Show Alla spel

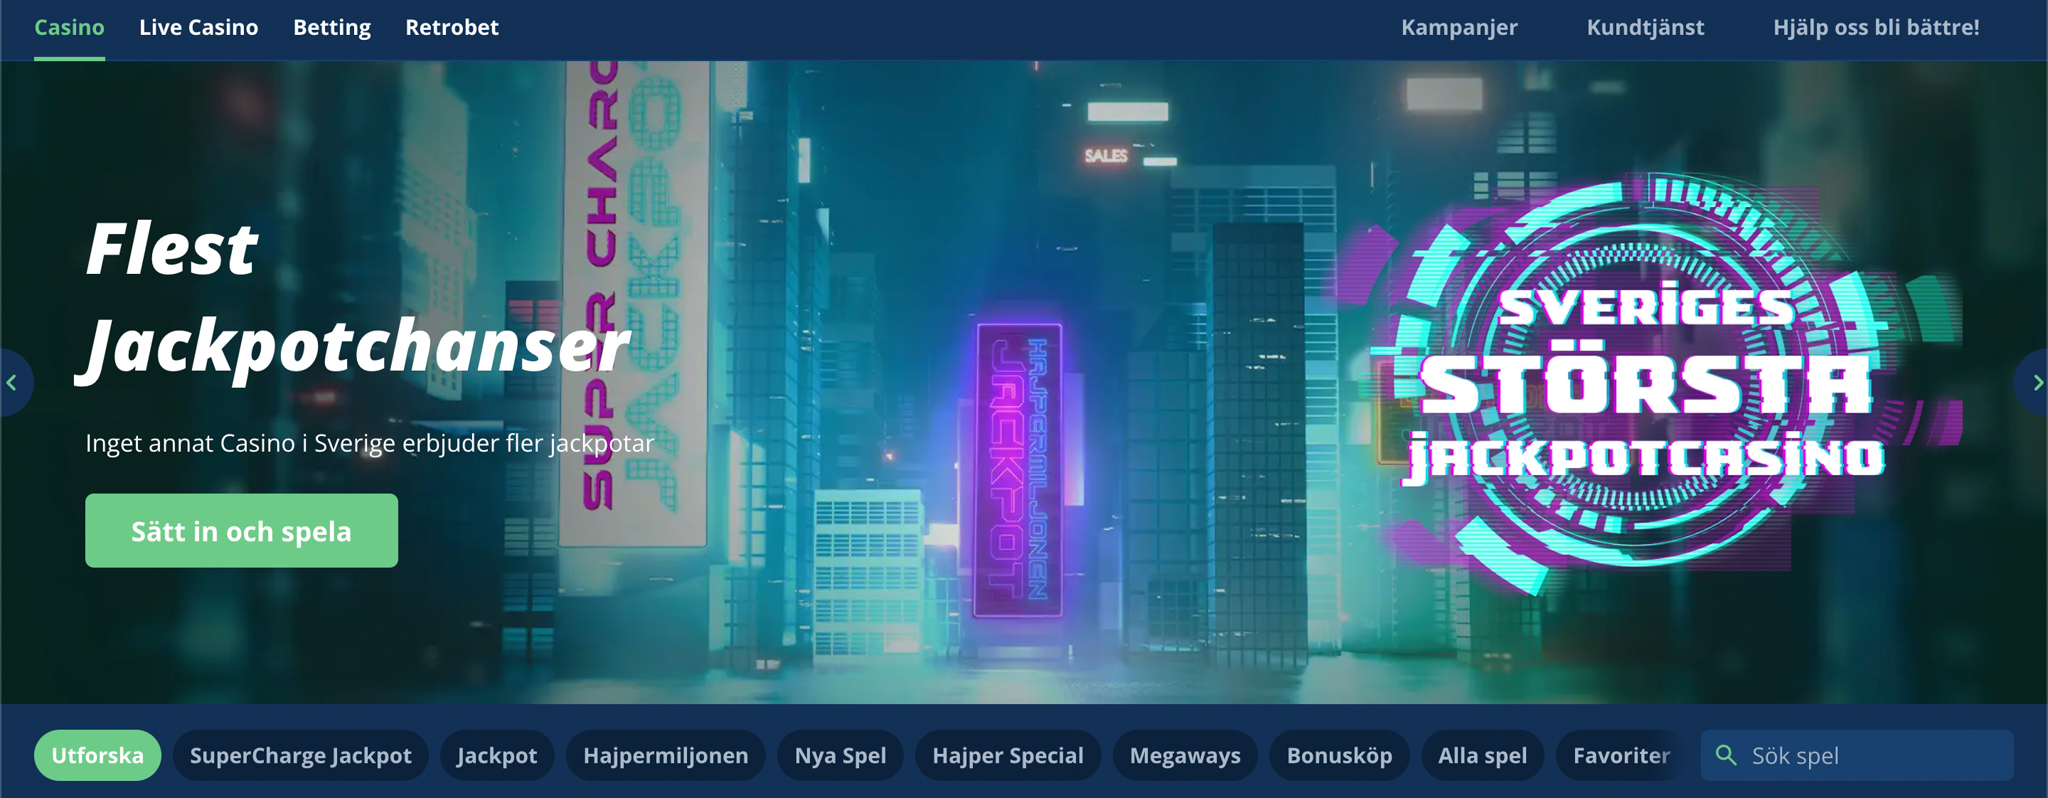1482,756
